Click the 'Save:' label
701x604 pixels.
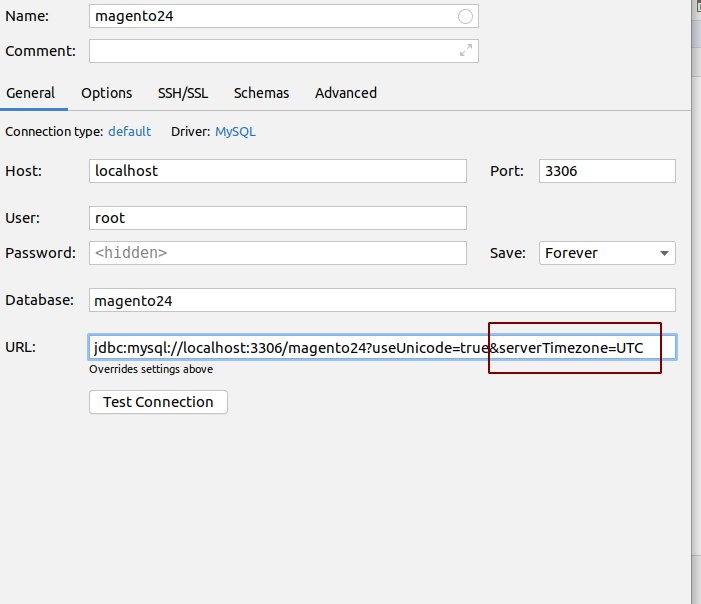[507, 253]
